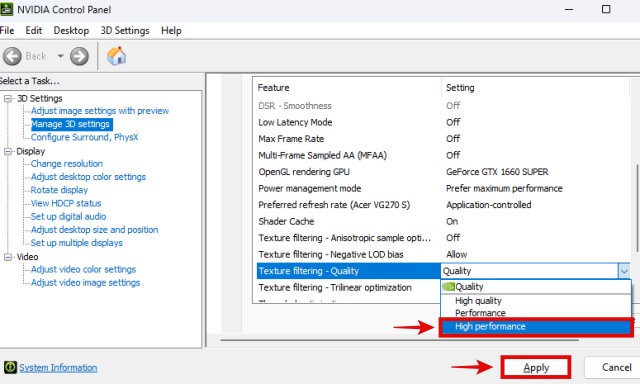Click the Feature column header
The width and height of the screenshot is (640, 384).
(x=347, y=88)
